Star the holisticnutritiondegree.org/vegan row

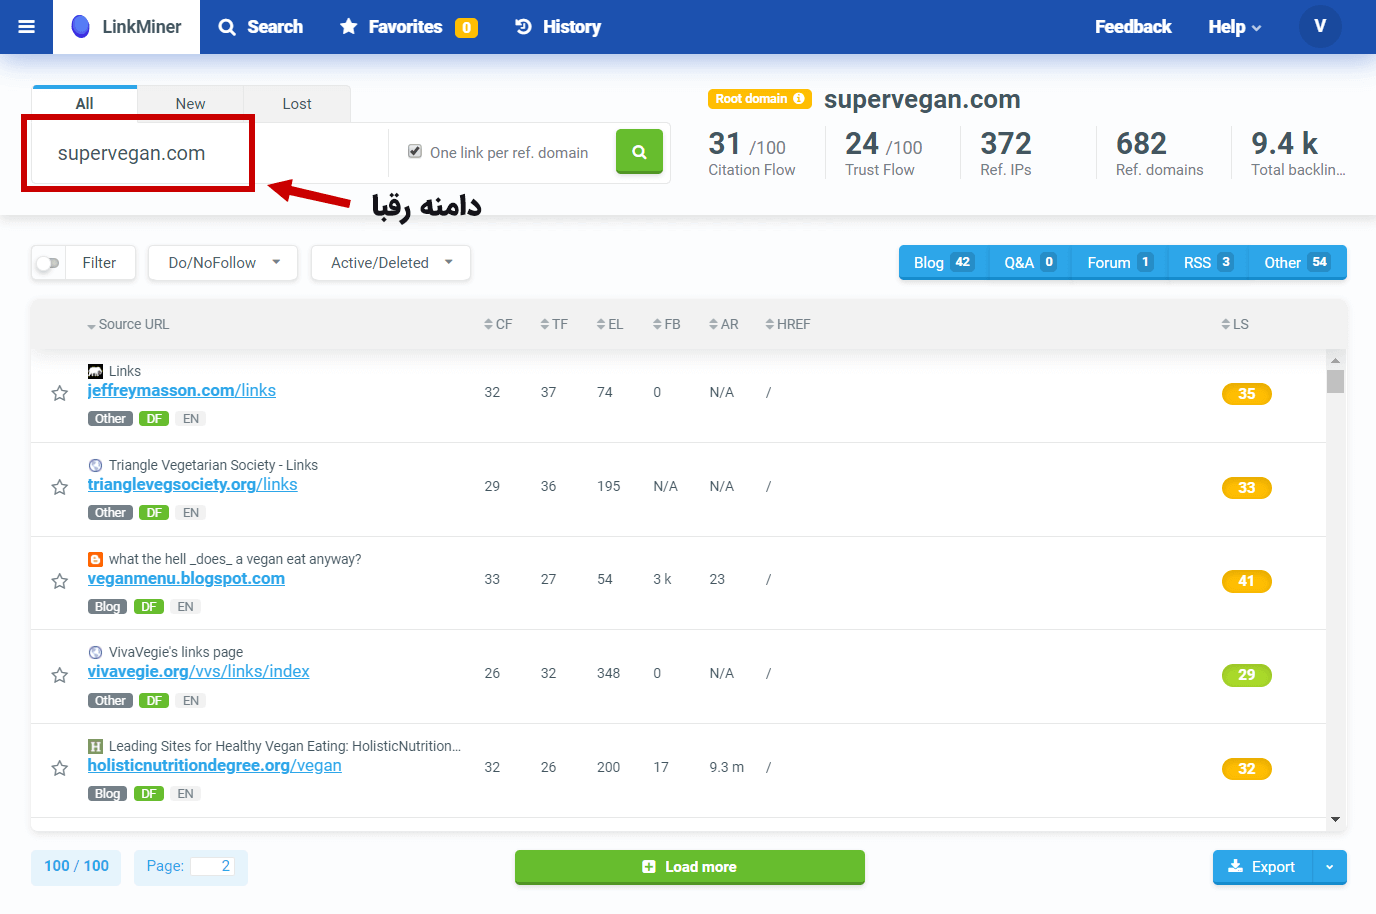click(x=60, y=768)
